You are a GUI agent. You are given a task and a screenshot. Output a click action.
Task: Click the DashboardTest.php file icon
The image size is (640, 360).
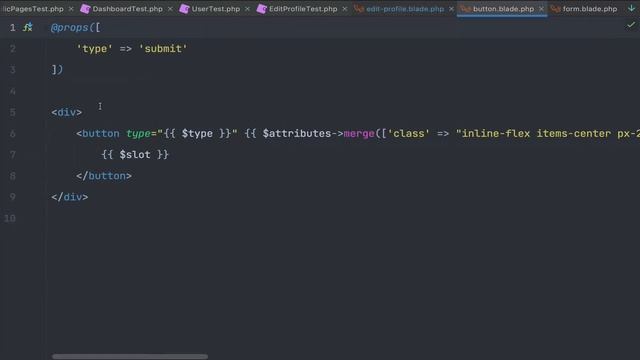click(x=85, y=9)
